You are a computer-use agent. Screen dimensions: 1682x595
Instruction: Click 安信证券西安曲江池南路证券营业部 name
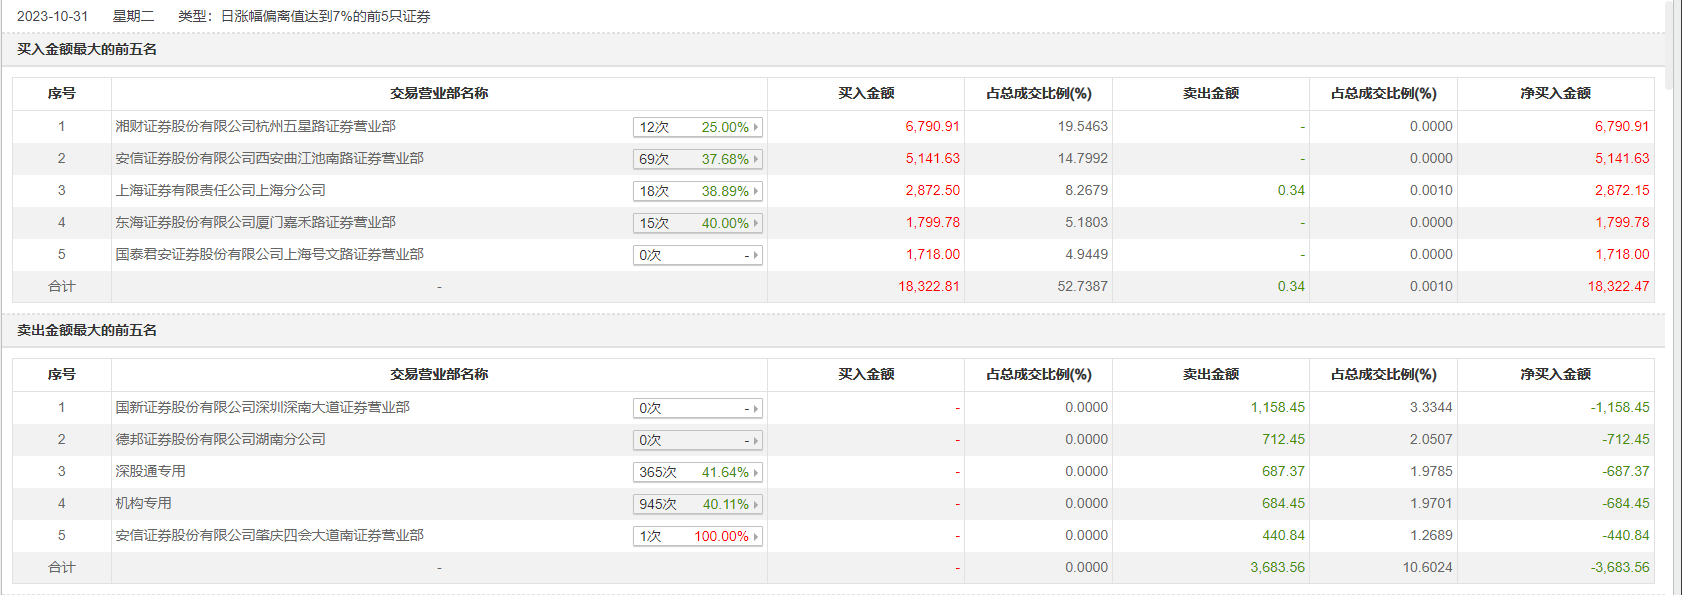tap(269, 158)
